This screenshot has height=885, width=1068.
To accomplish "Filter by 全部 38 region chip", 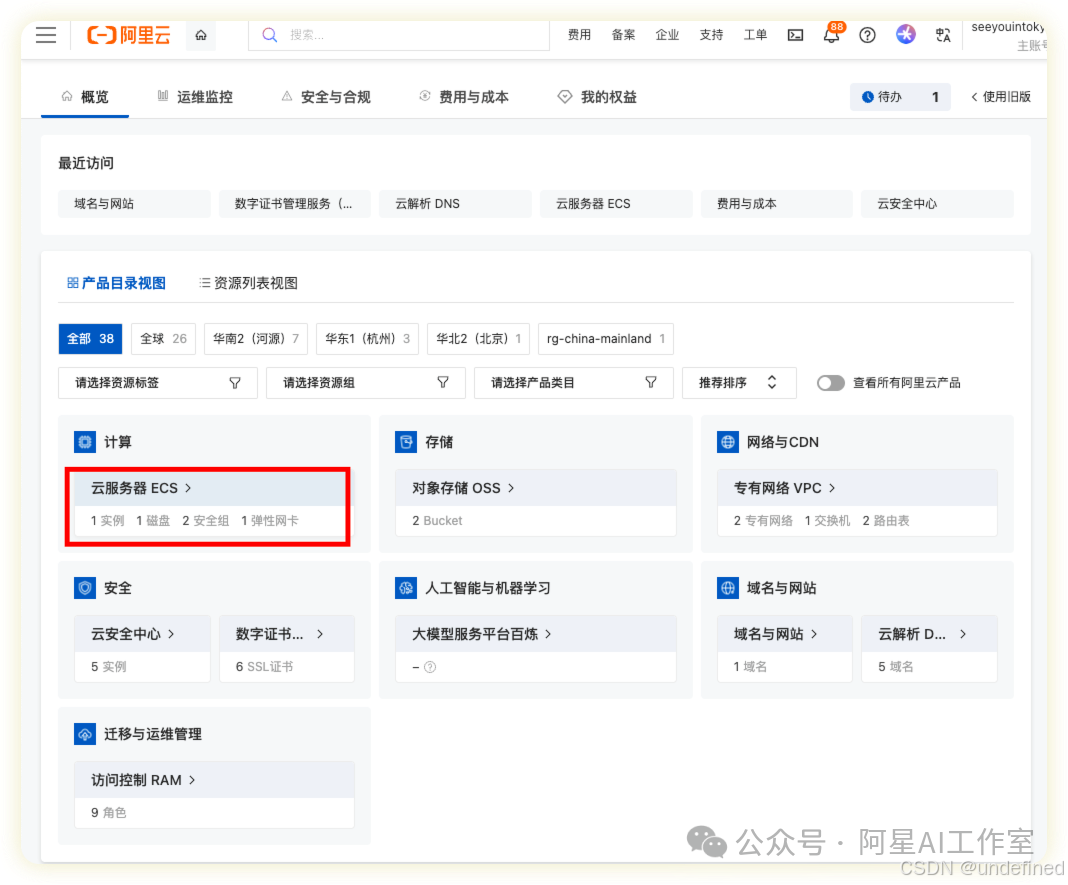I will [x=91, y=339].
